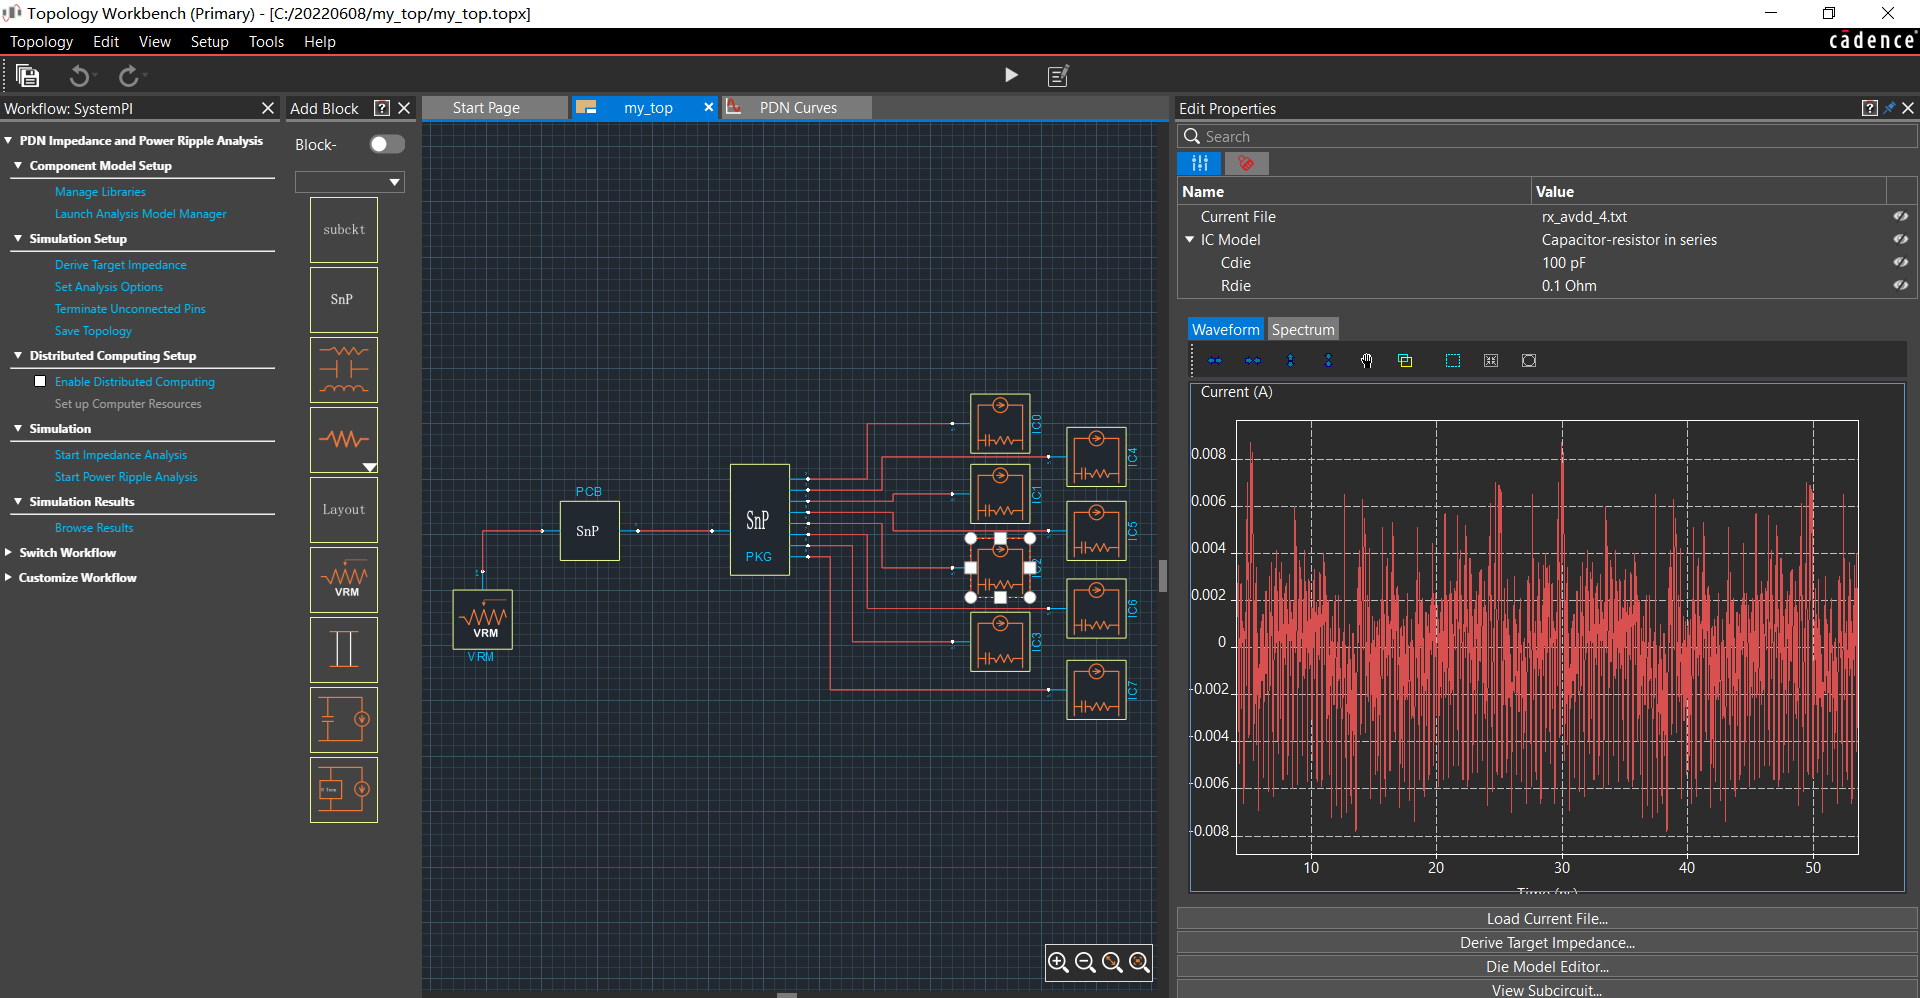Viewport: 1920px width, 998px height.
Task: Click the full view waveform icon
Action: point(1529,361)
